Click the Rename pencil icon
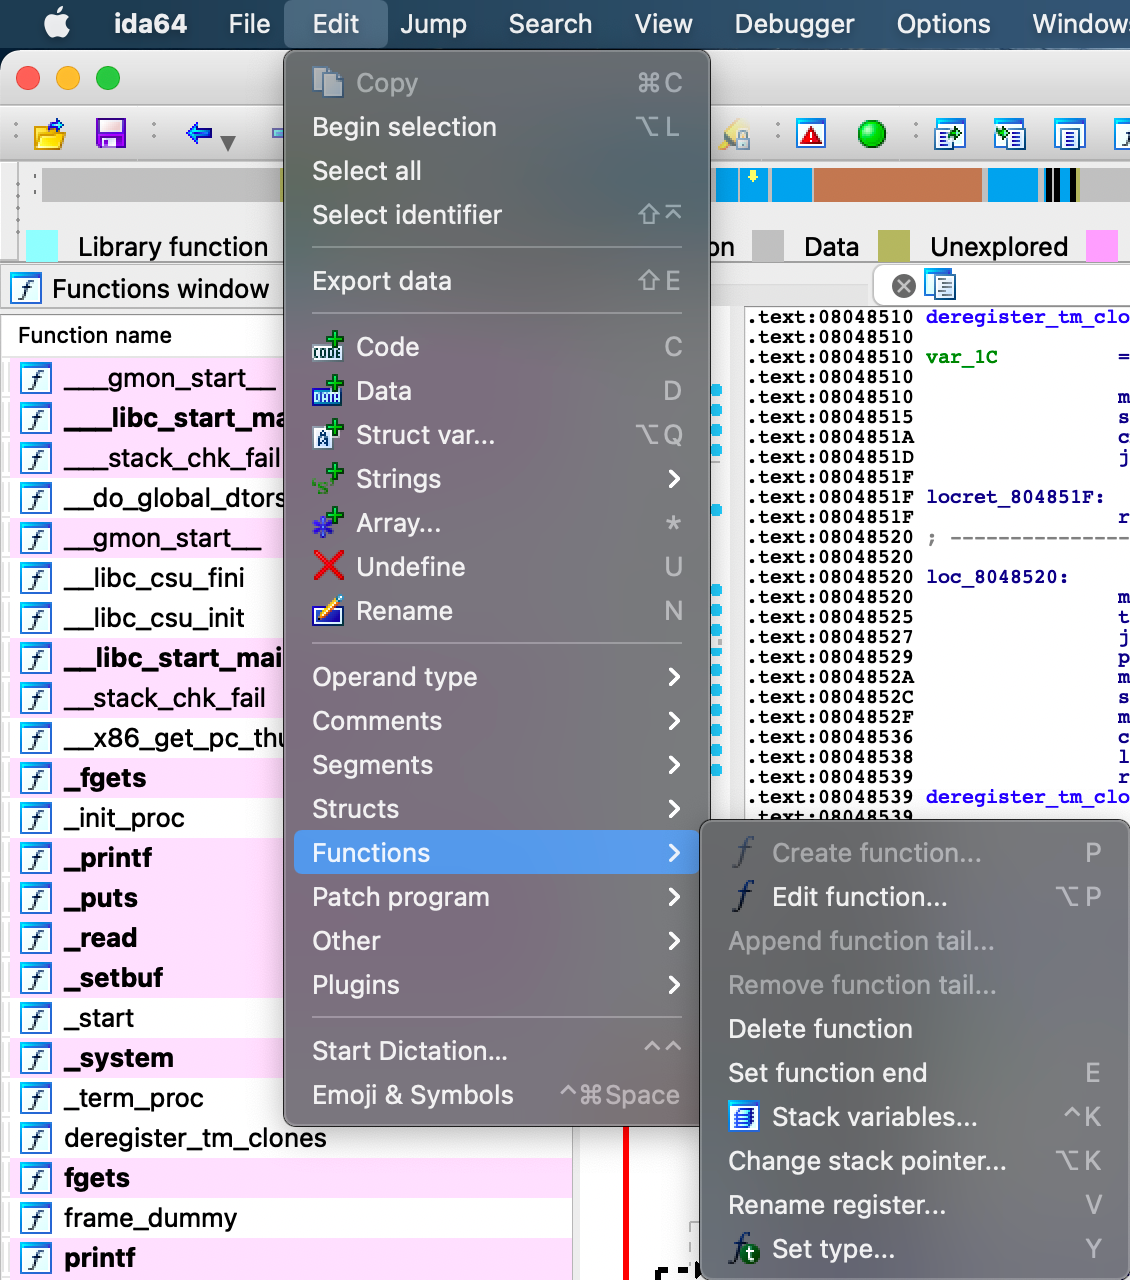Image resolution: width=1130 pixels, height=1280 pixels. [x=328, y=610]
